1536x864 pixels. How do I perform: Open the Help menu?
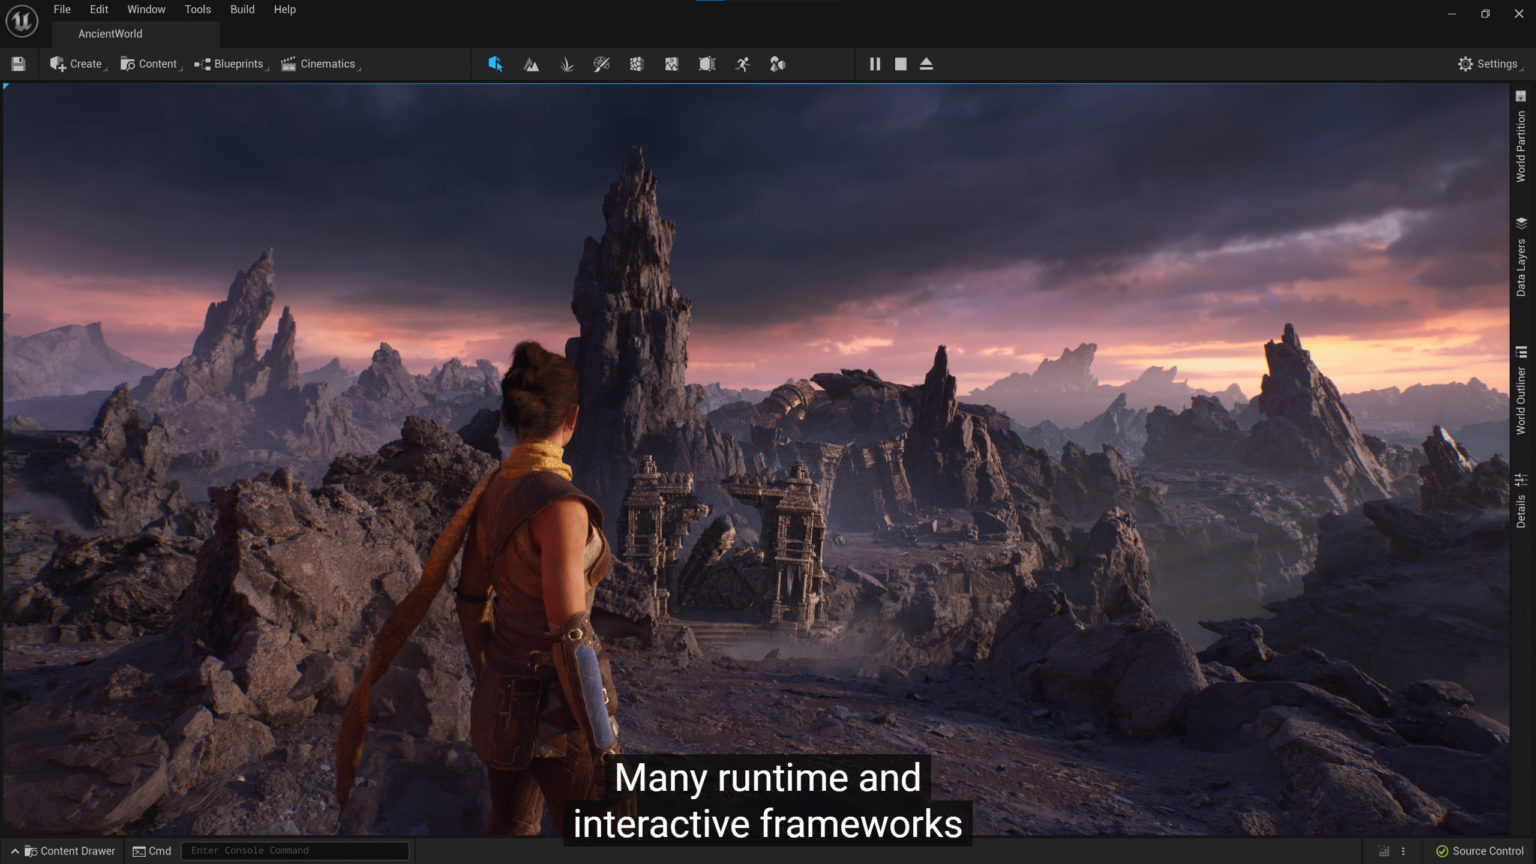[x=285, y=9]
